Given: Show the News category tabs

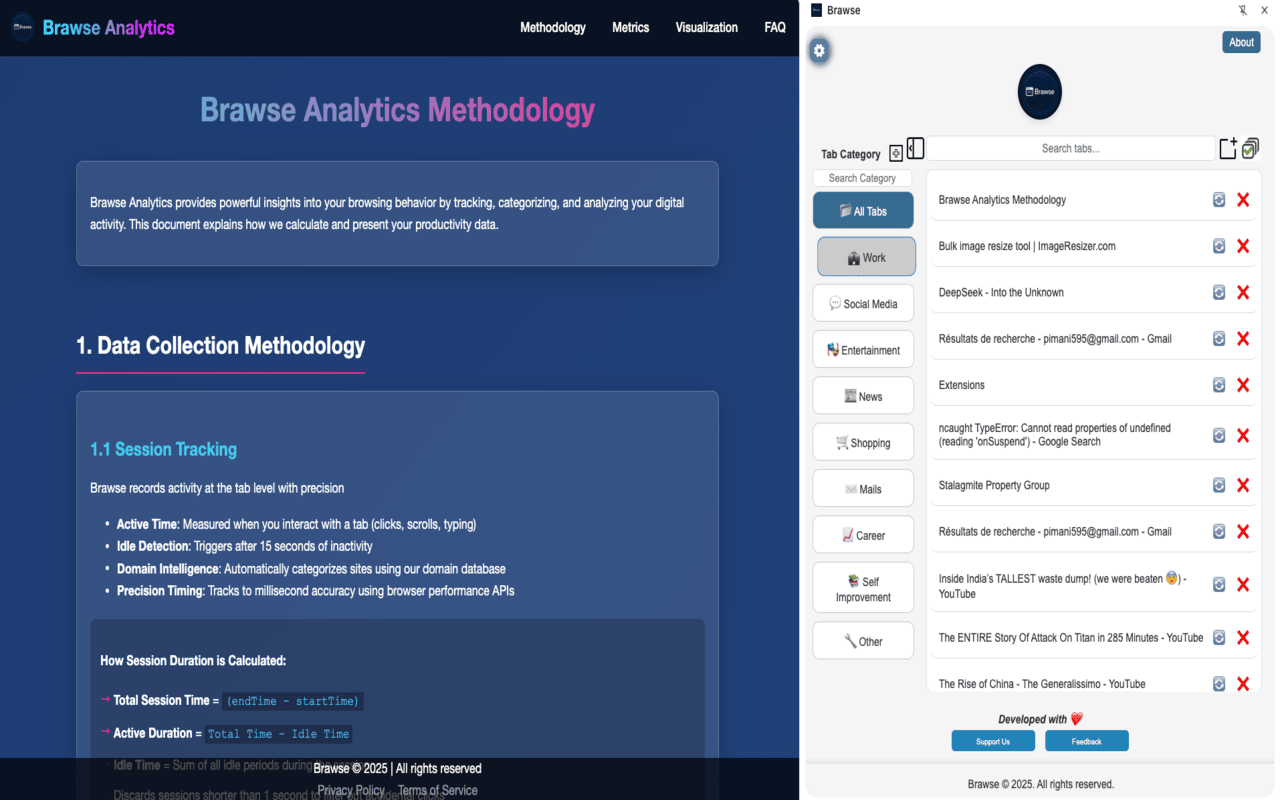Looking at the screenshot, I should [x=863, y=396].
